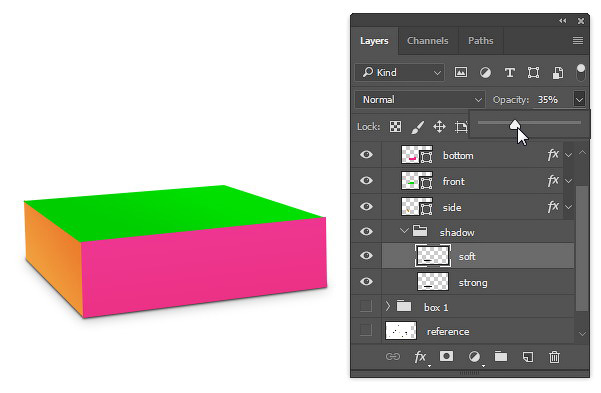The height and width of the screenshot is (393, 601).
Task: Open the Kind filter dropdown
Action: click(x=399, y=72)
